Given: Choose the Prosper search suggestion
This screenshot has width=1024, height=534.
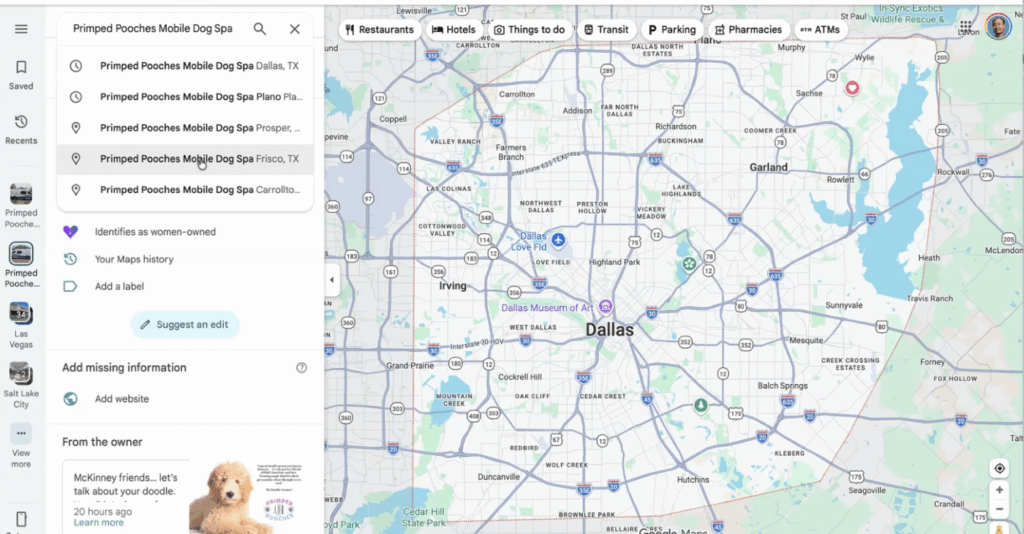Looking at the screenshot, I should click(x=186, y=128).
